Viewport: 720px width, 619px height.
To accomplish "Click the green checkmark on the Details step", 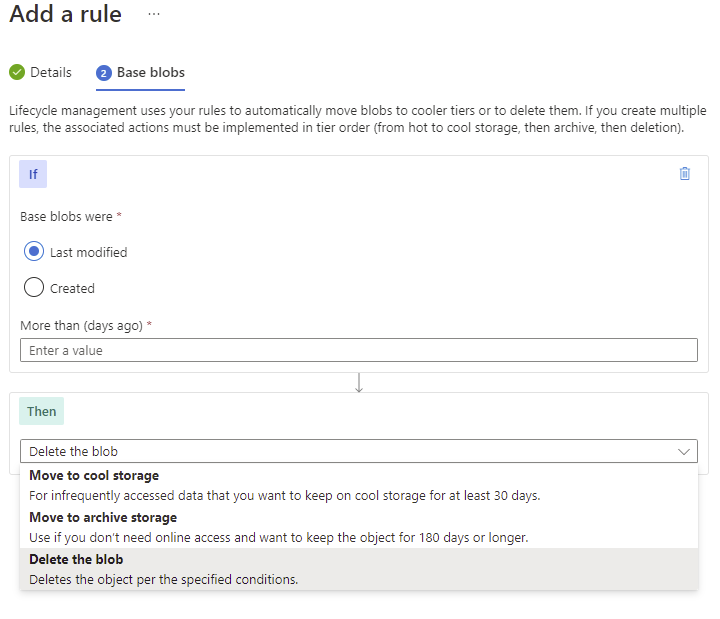I will (17, 72).
